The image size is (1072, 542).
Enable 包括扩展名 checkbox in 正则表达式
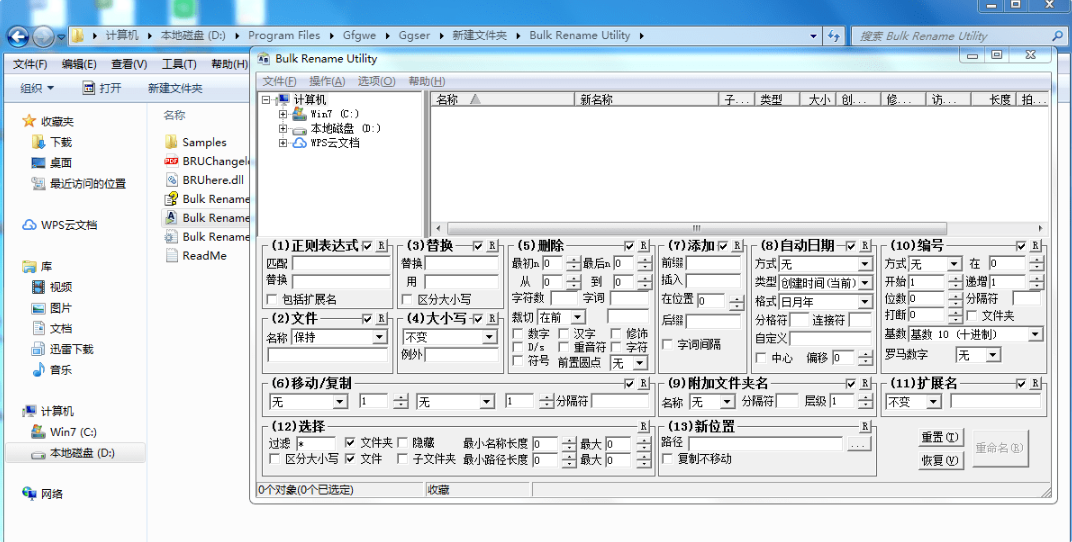(271, 299)
